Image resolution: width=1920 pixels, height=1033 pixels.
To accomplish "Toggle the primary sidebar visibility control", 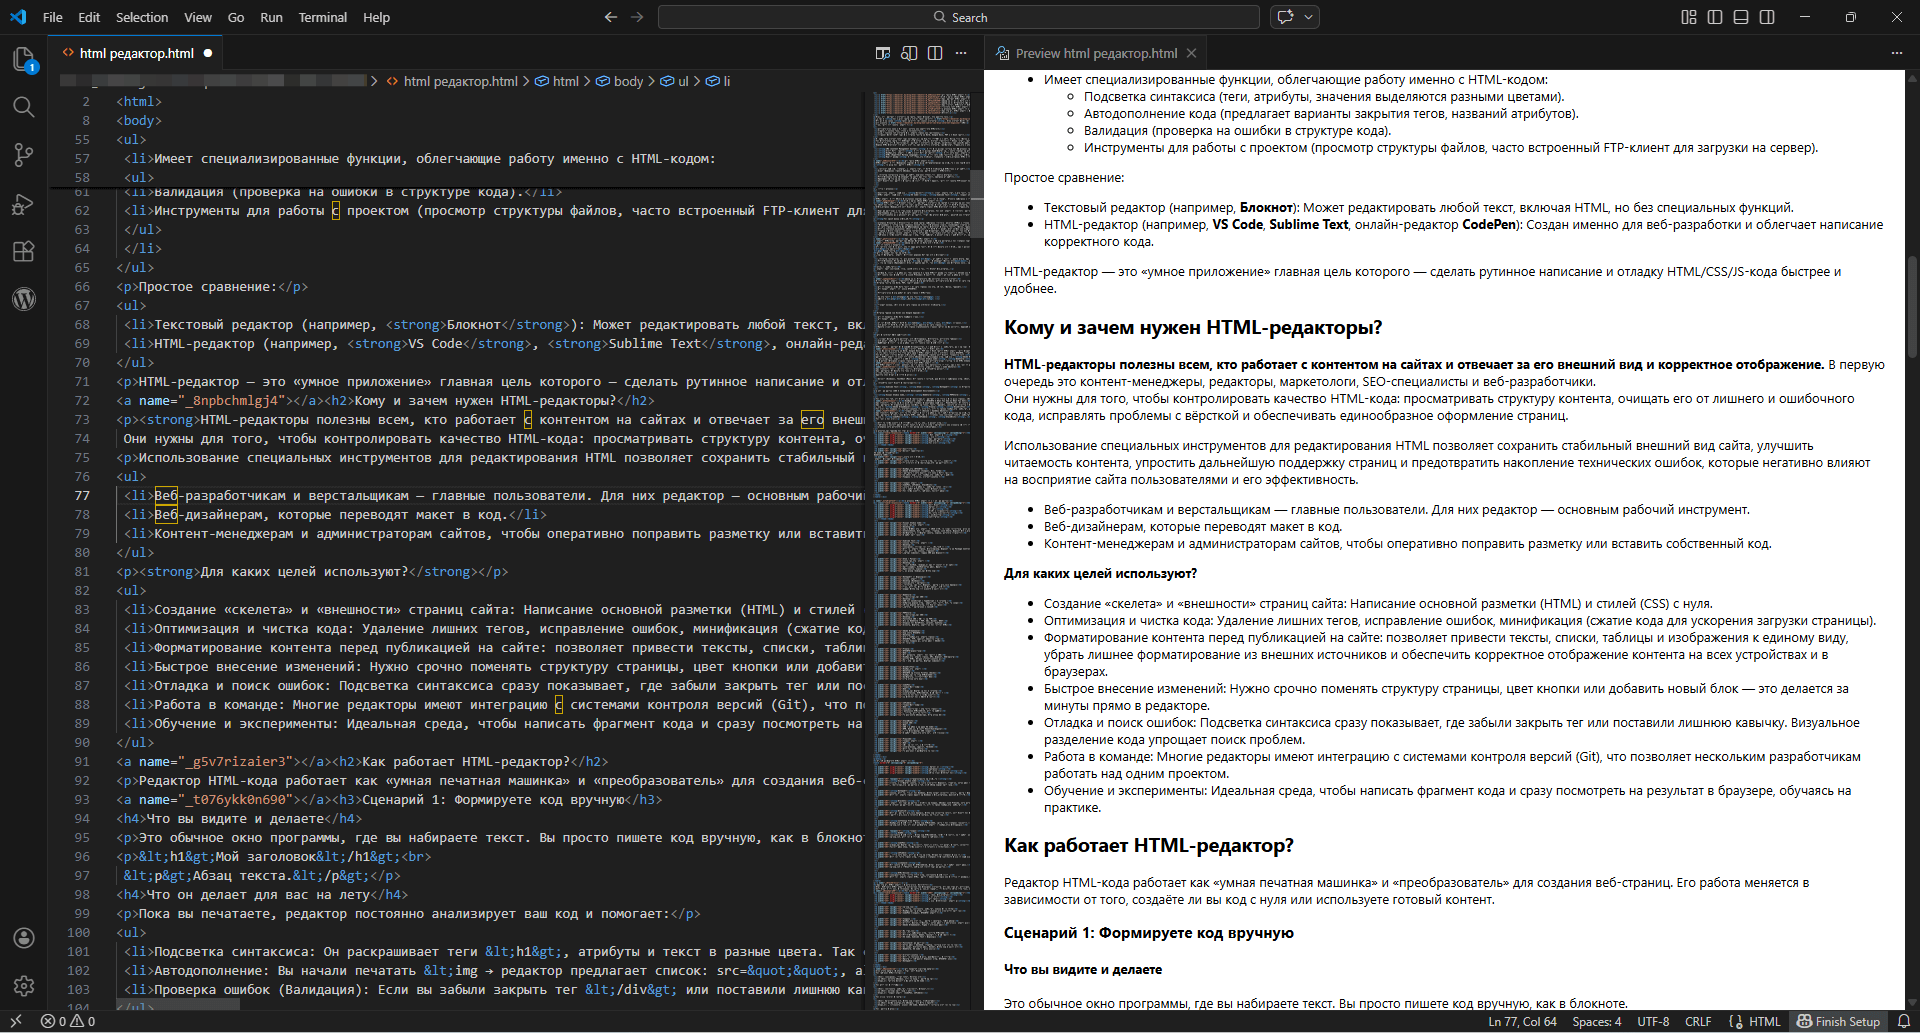I will [1715, 17].
